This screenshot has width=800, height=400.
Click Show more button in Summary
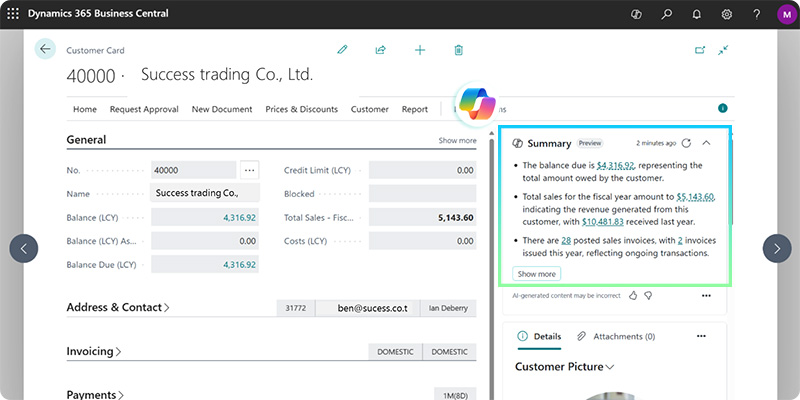[x=537, y=274]
